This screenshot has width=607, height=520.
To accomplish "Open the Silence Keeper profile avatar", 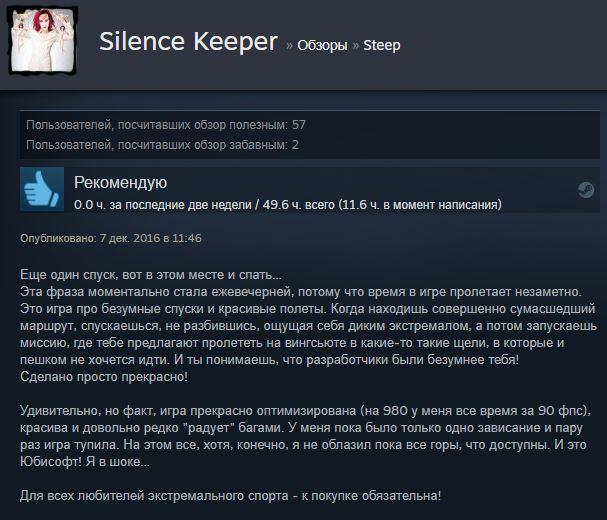I will (42, 41).
